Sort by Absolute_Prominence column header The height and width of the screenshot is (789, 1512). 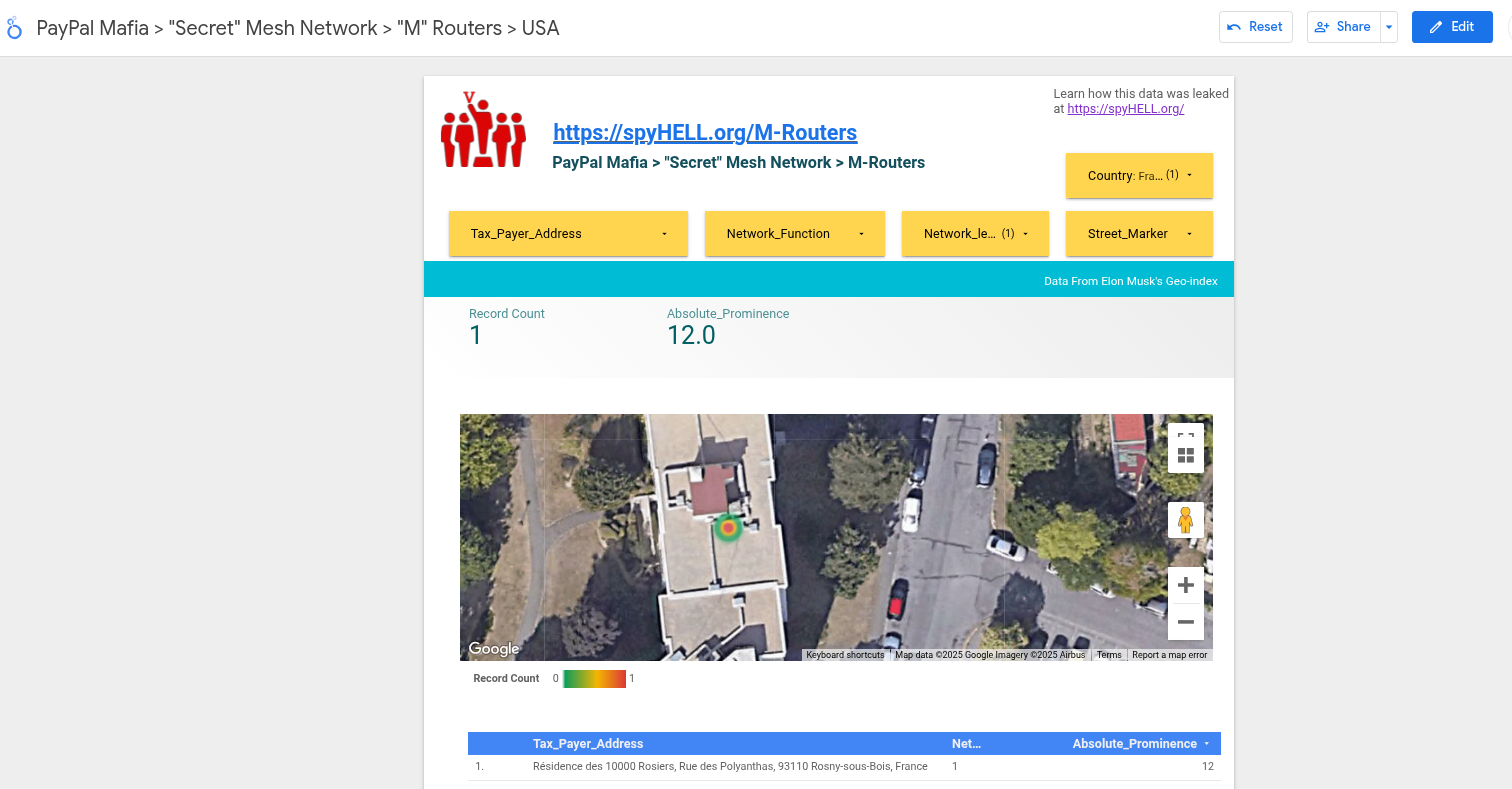(1134, 744)
